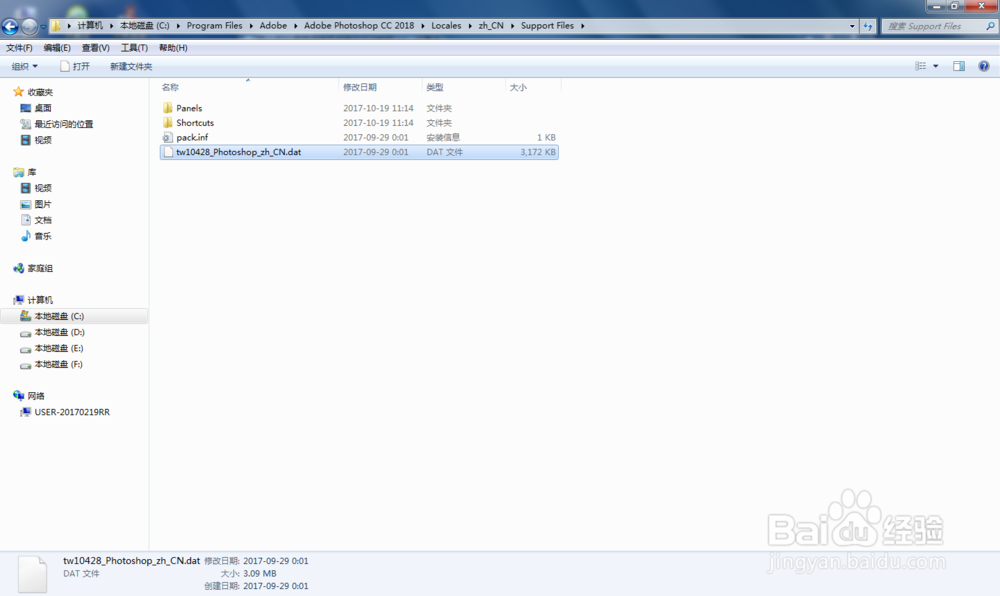
Task: Click 收藏夹 star icon in sidebar
Action: [x=18, y=92]
